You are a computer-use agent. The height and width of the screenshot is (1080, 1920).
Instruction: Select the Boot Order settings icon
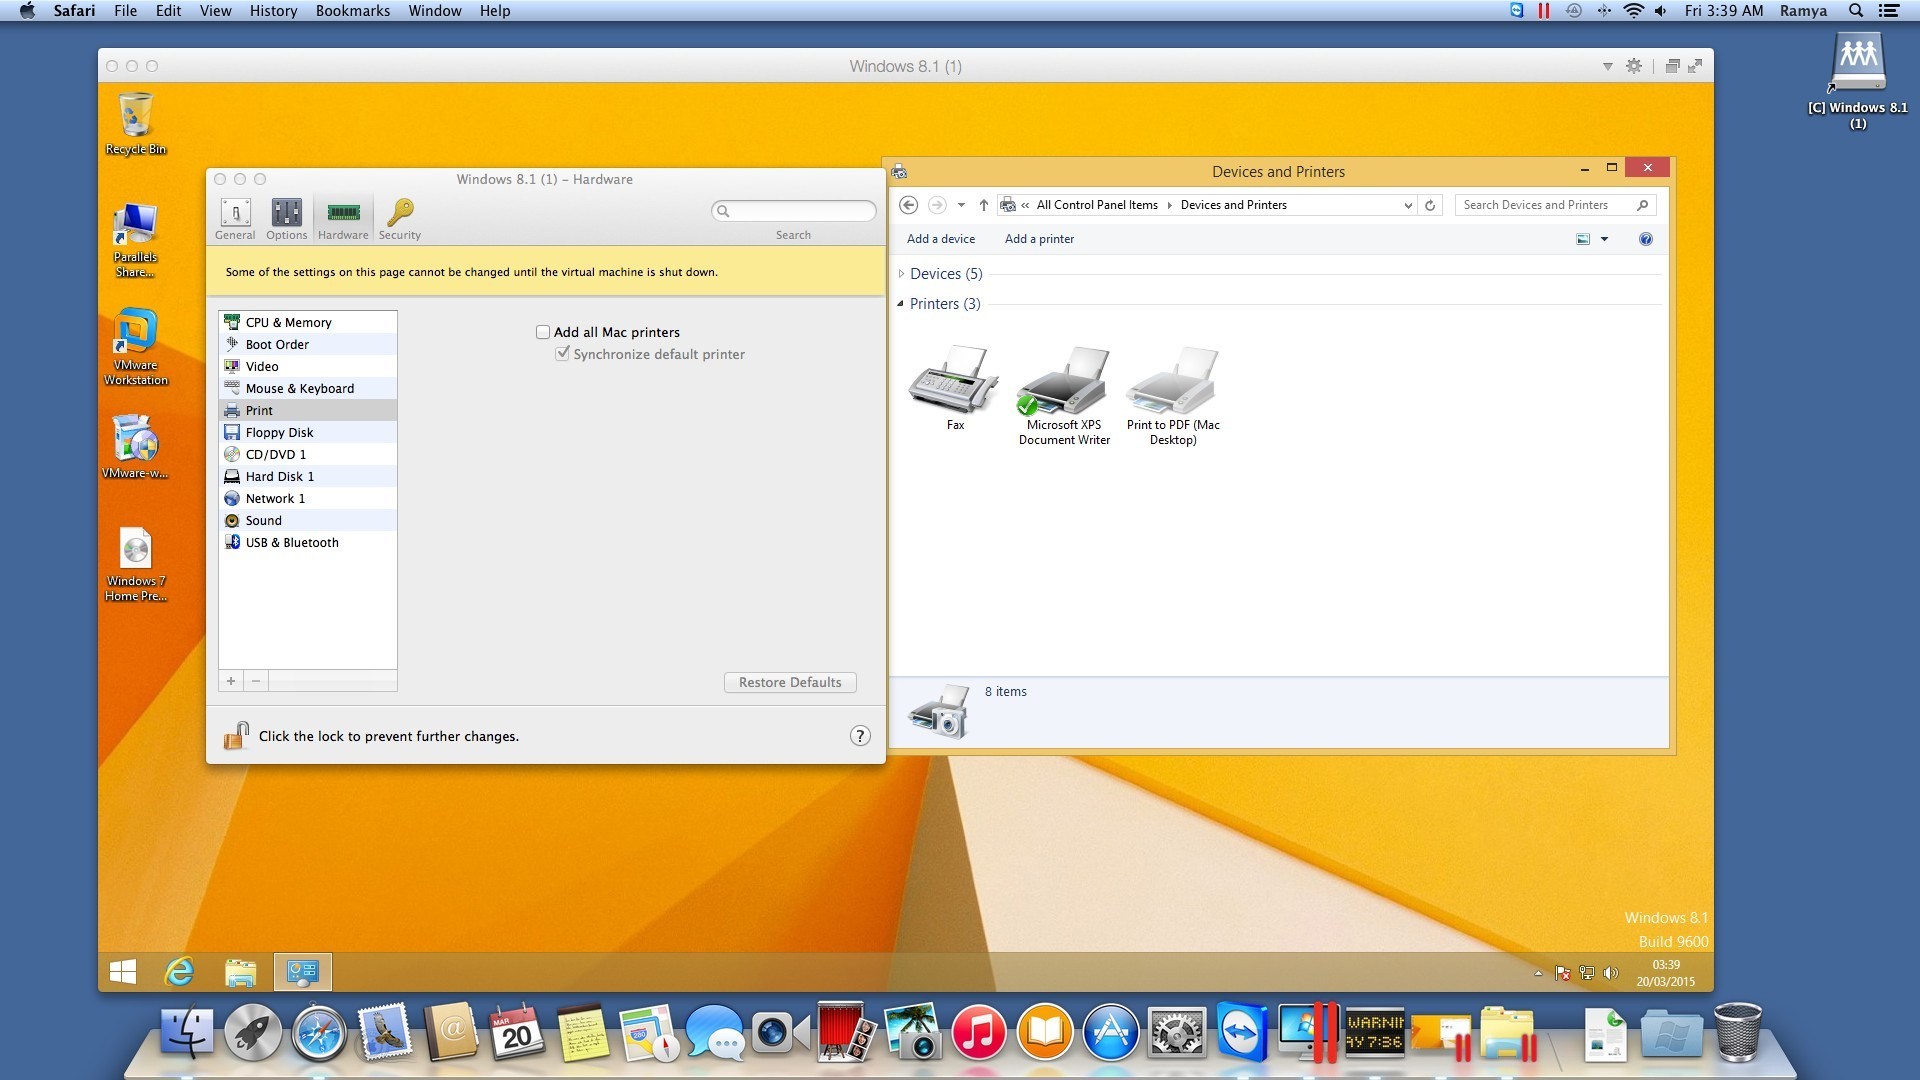click(x=231, y=344)
